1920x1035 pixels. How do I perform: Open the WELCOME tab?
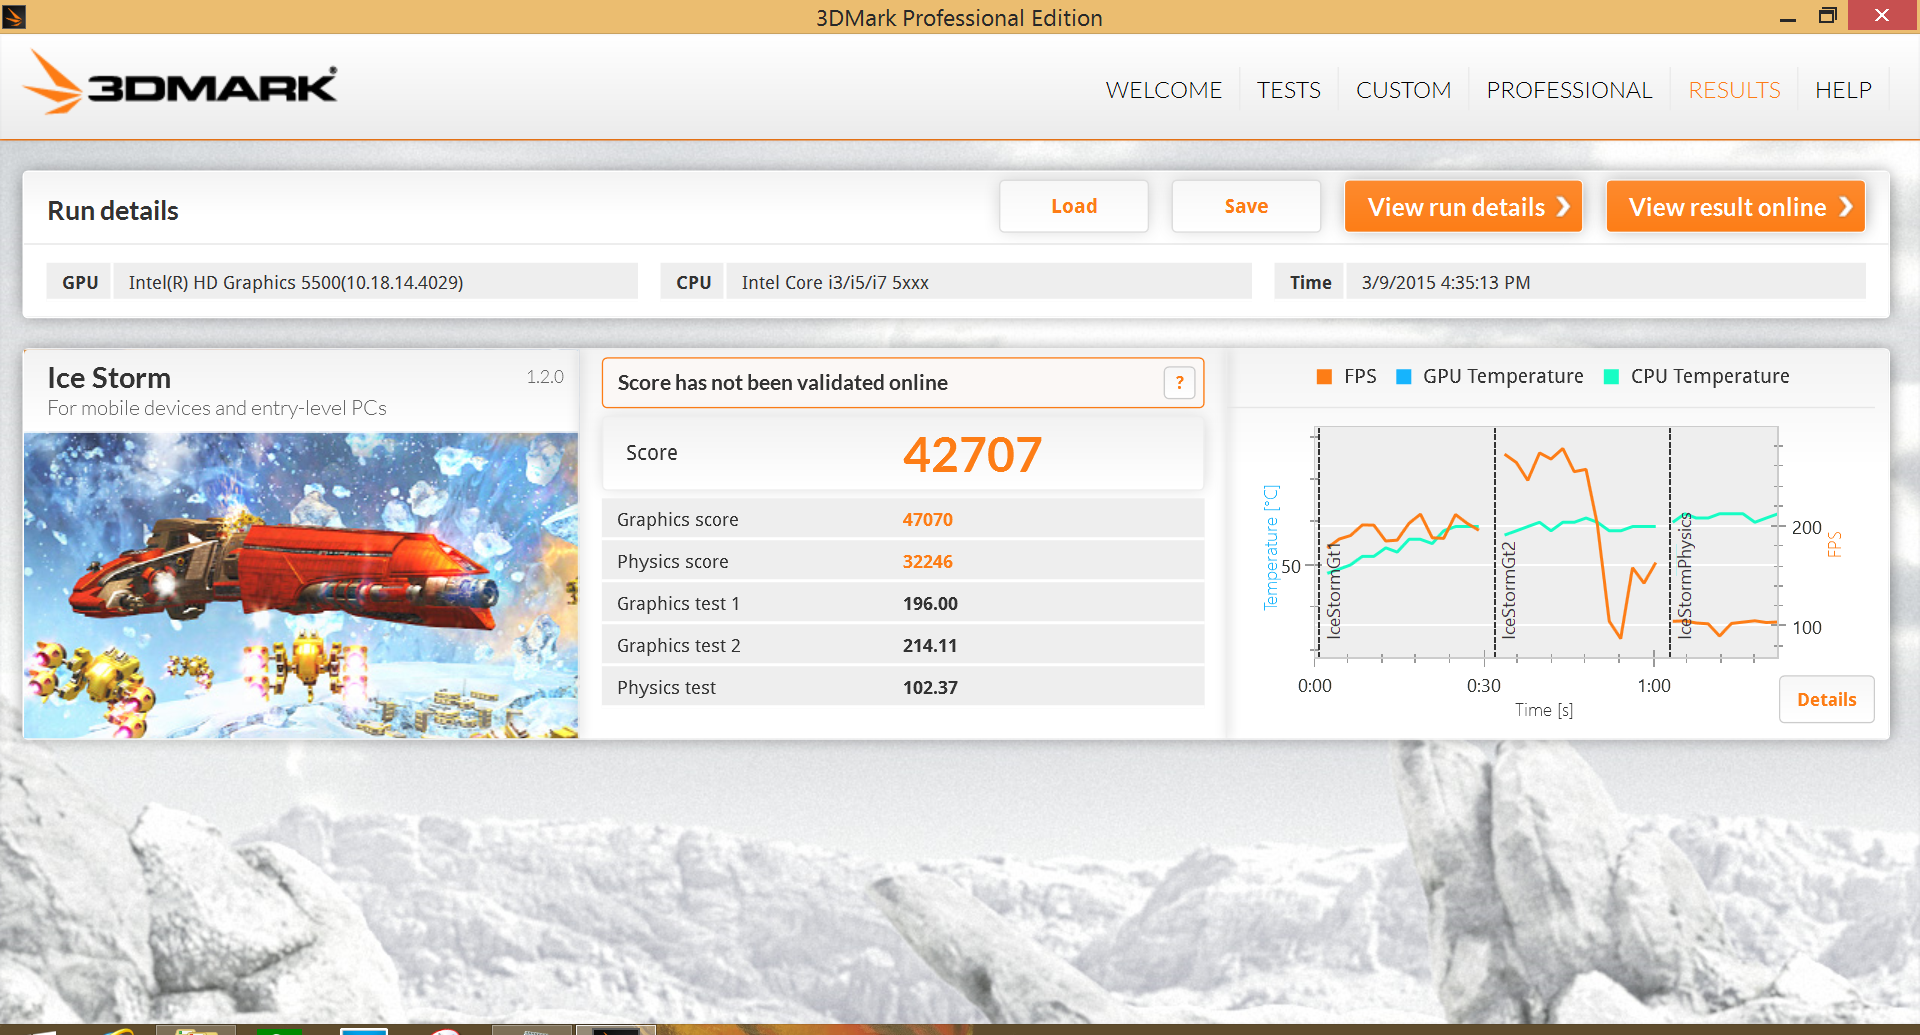click(1164, 90)
